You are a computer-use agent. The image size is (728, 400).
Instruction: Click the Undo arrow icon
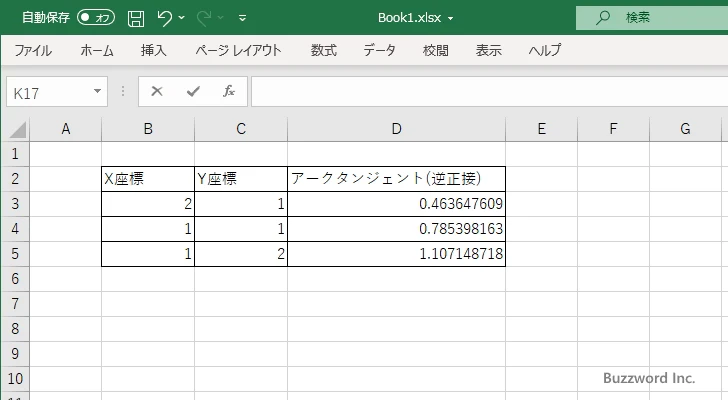(164, 18)
